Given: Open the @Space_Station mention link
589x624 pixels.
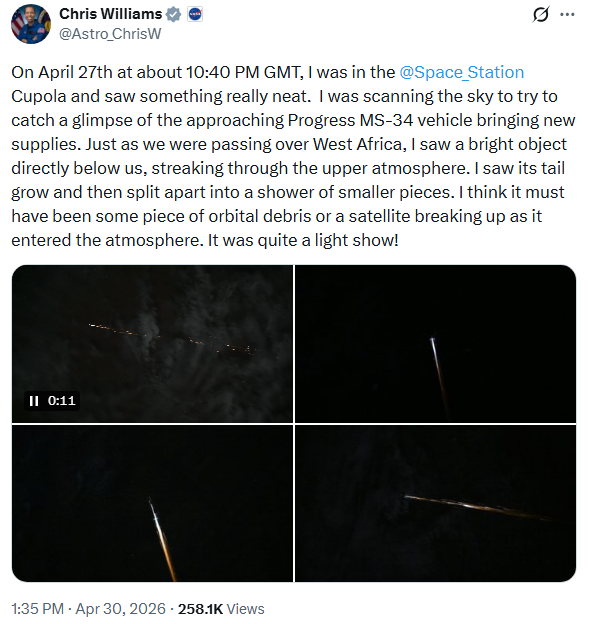Looking at the screenshot, I should [461, 72].
